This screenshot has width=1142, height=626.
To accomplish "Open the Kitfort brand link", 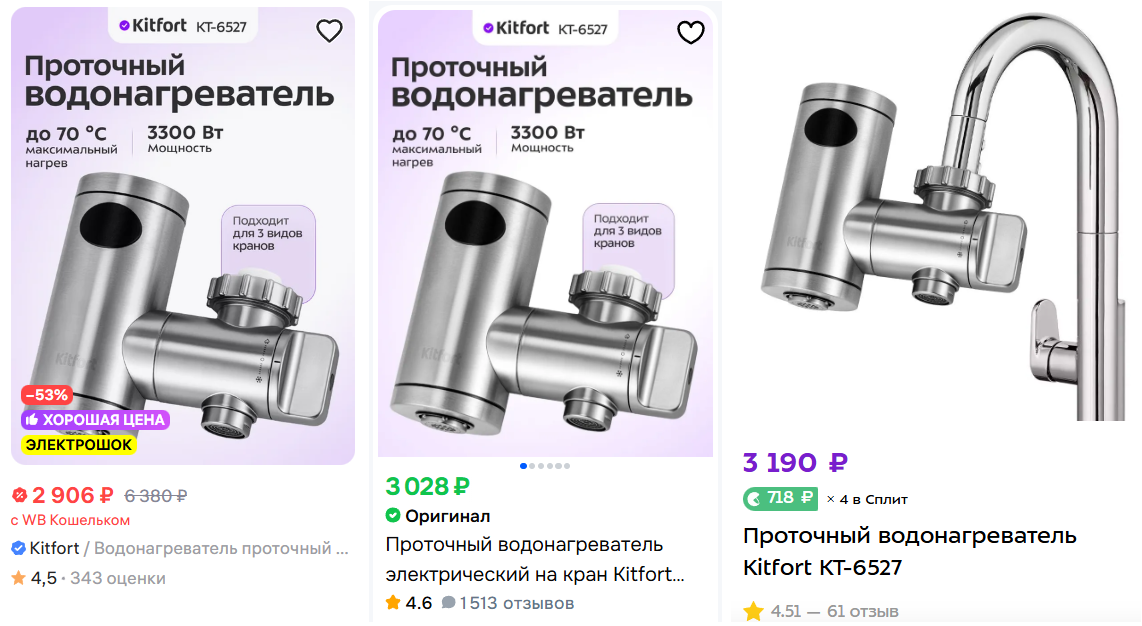I will (x=54, y=548).
